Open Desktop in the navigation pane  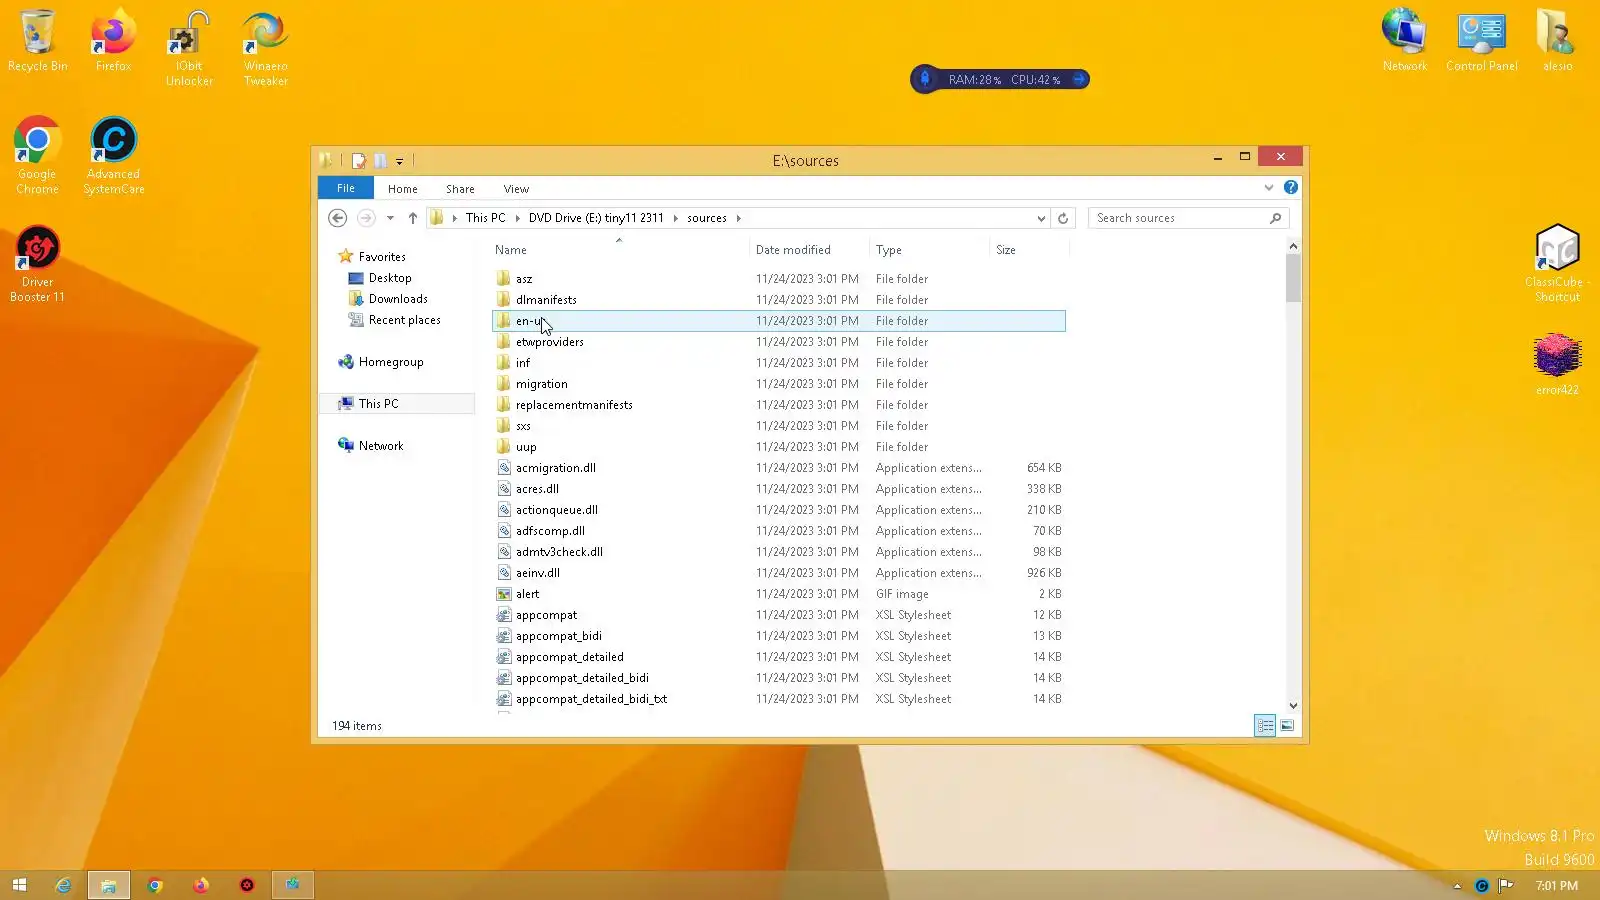pos(390,278)
